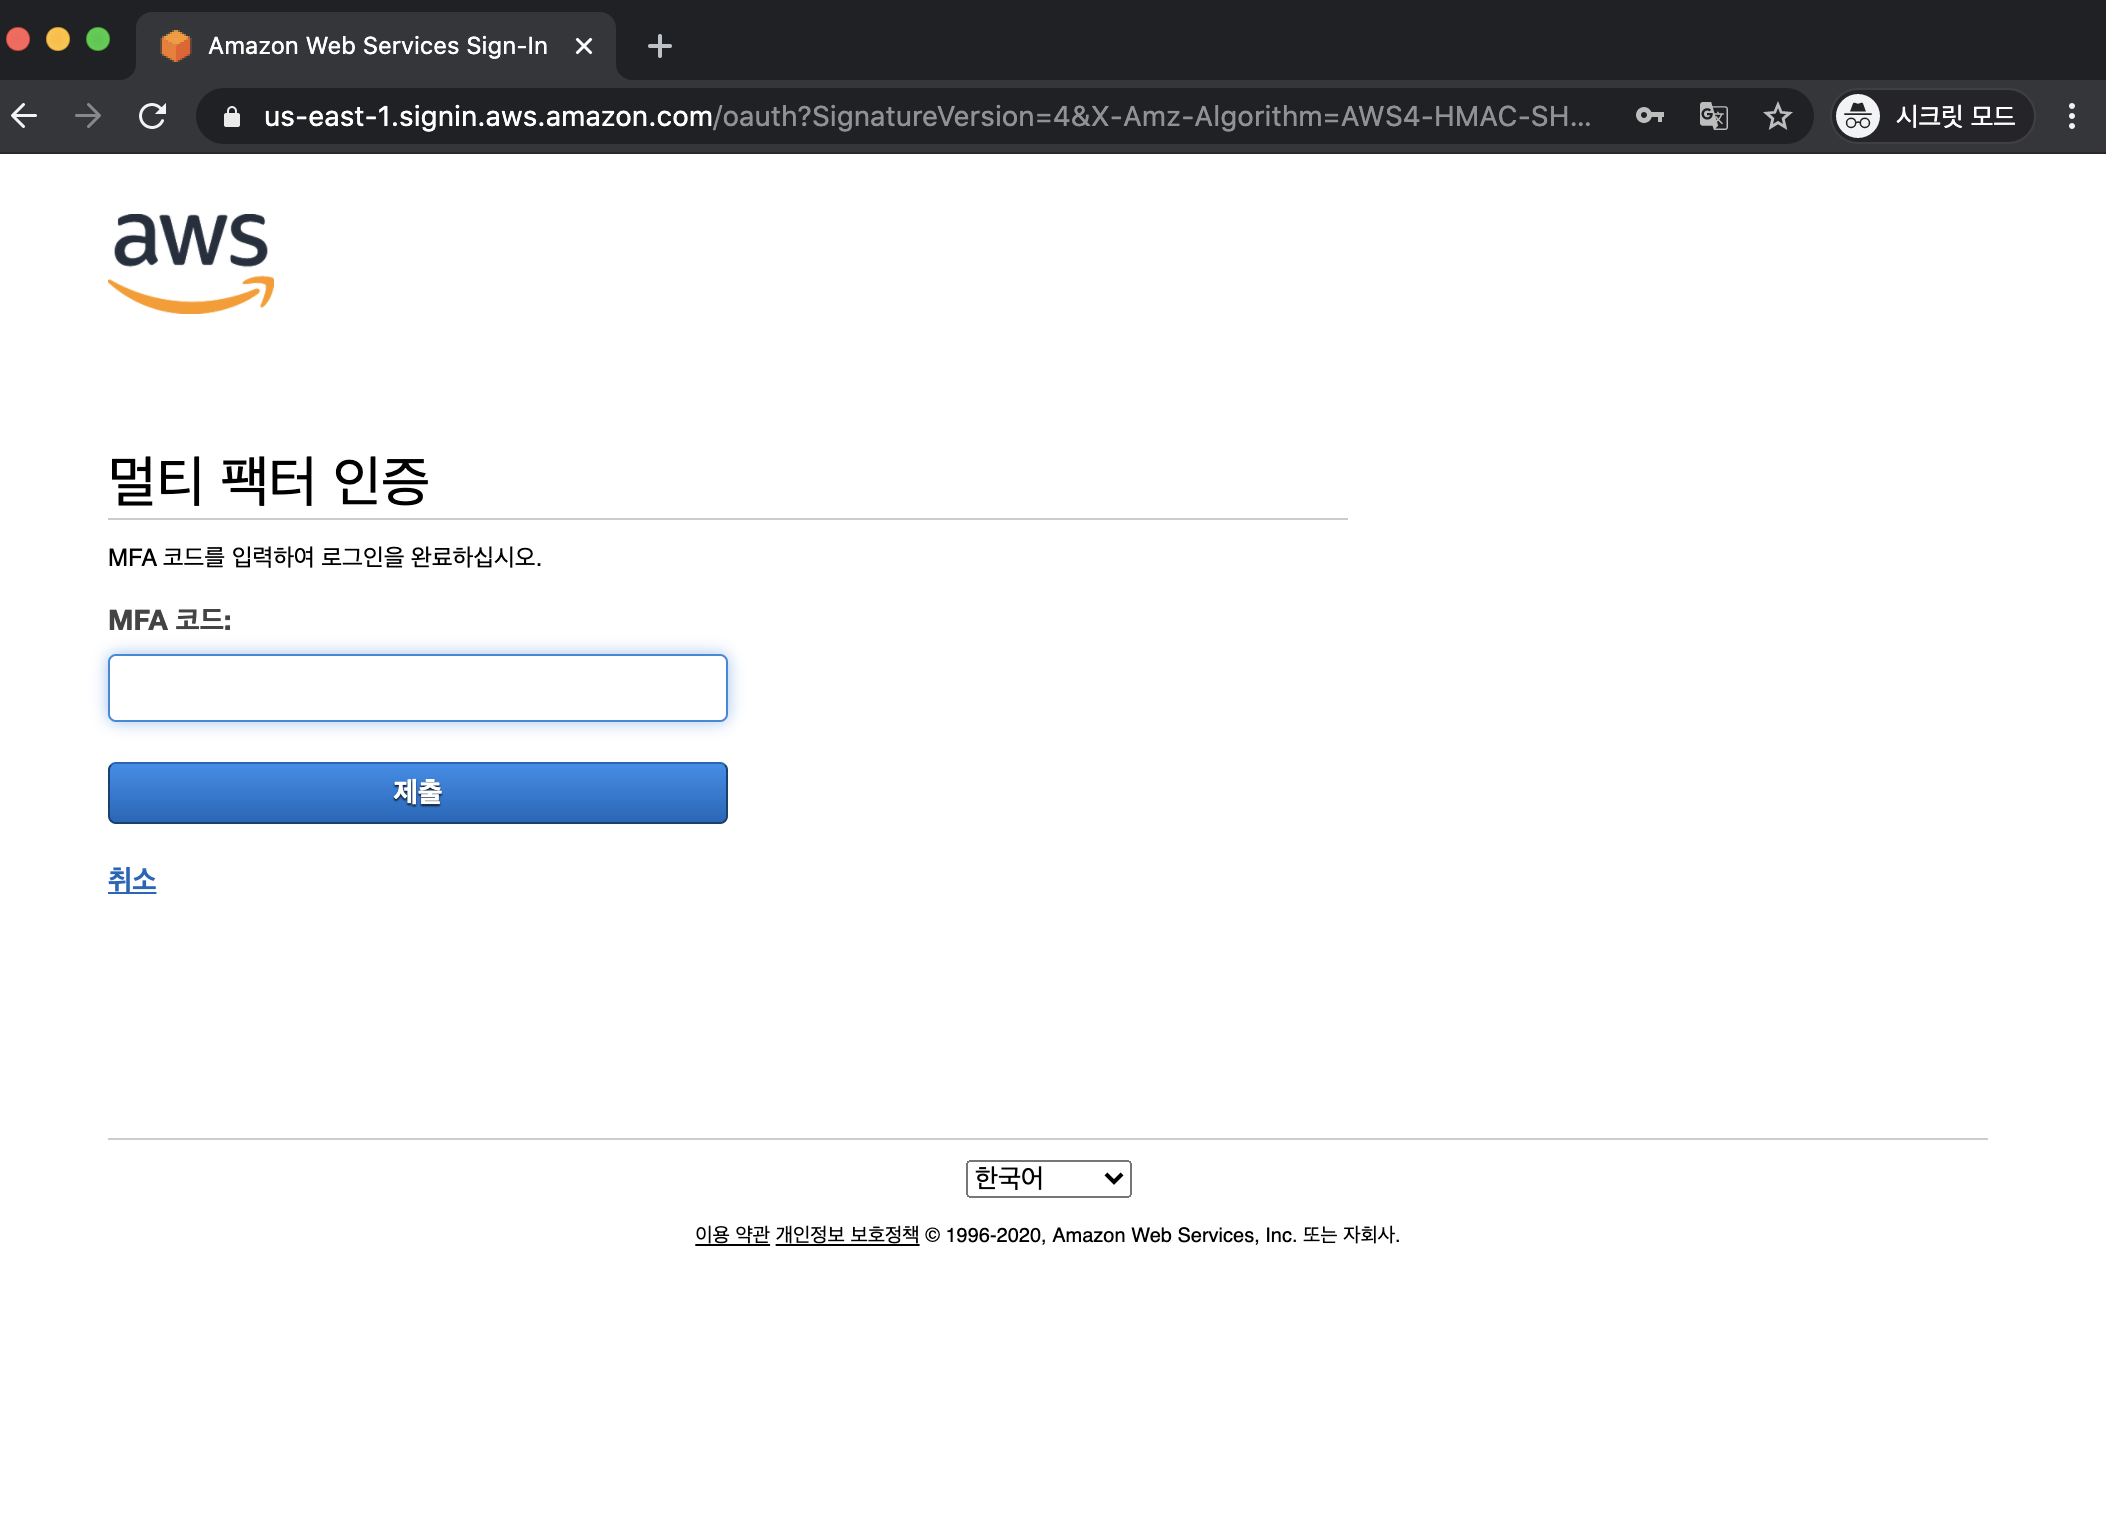Image resolution: width=2106 pixels, height=1530 pixels.
Task: Click the Google Translate page icon
Action: tap(1713, 116)
